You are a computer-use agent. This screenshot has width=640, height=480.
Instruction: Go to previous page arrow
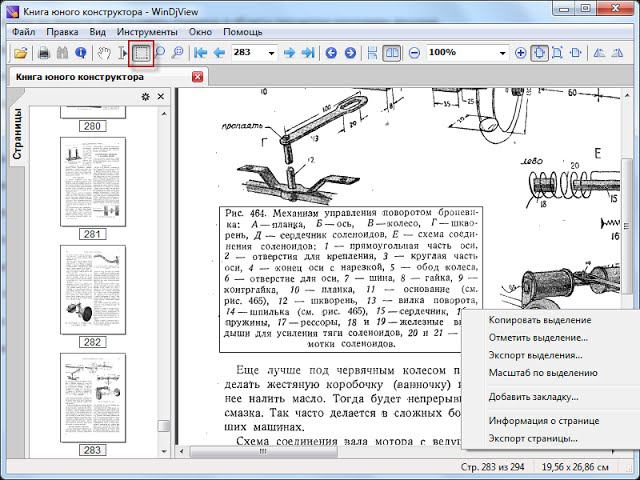219,53
